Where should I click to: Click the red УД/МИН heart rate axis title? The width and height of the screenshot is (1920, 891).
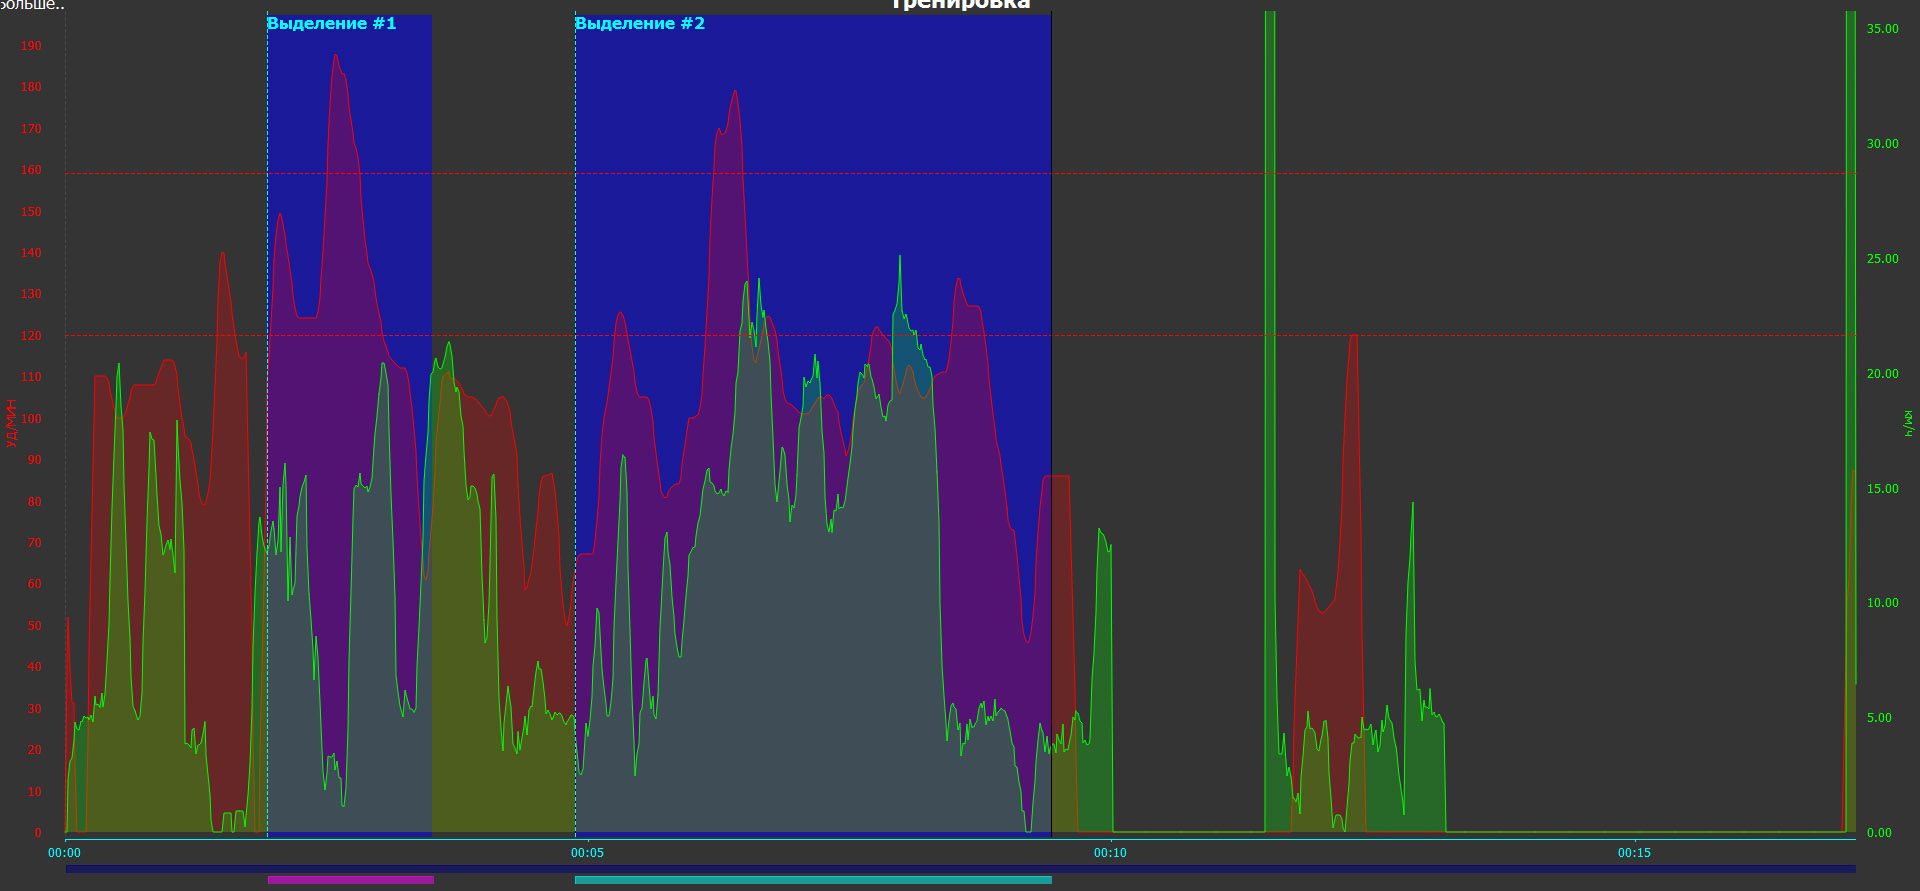point(12,422)
